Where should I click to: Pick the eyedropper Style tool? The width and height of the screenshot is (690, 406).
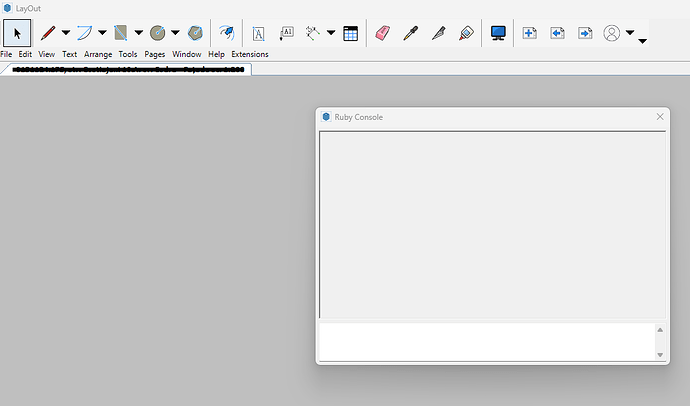tap(411, 33)
